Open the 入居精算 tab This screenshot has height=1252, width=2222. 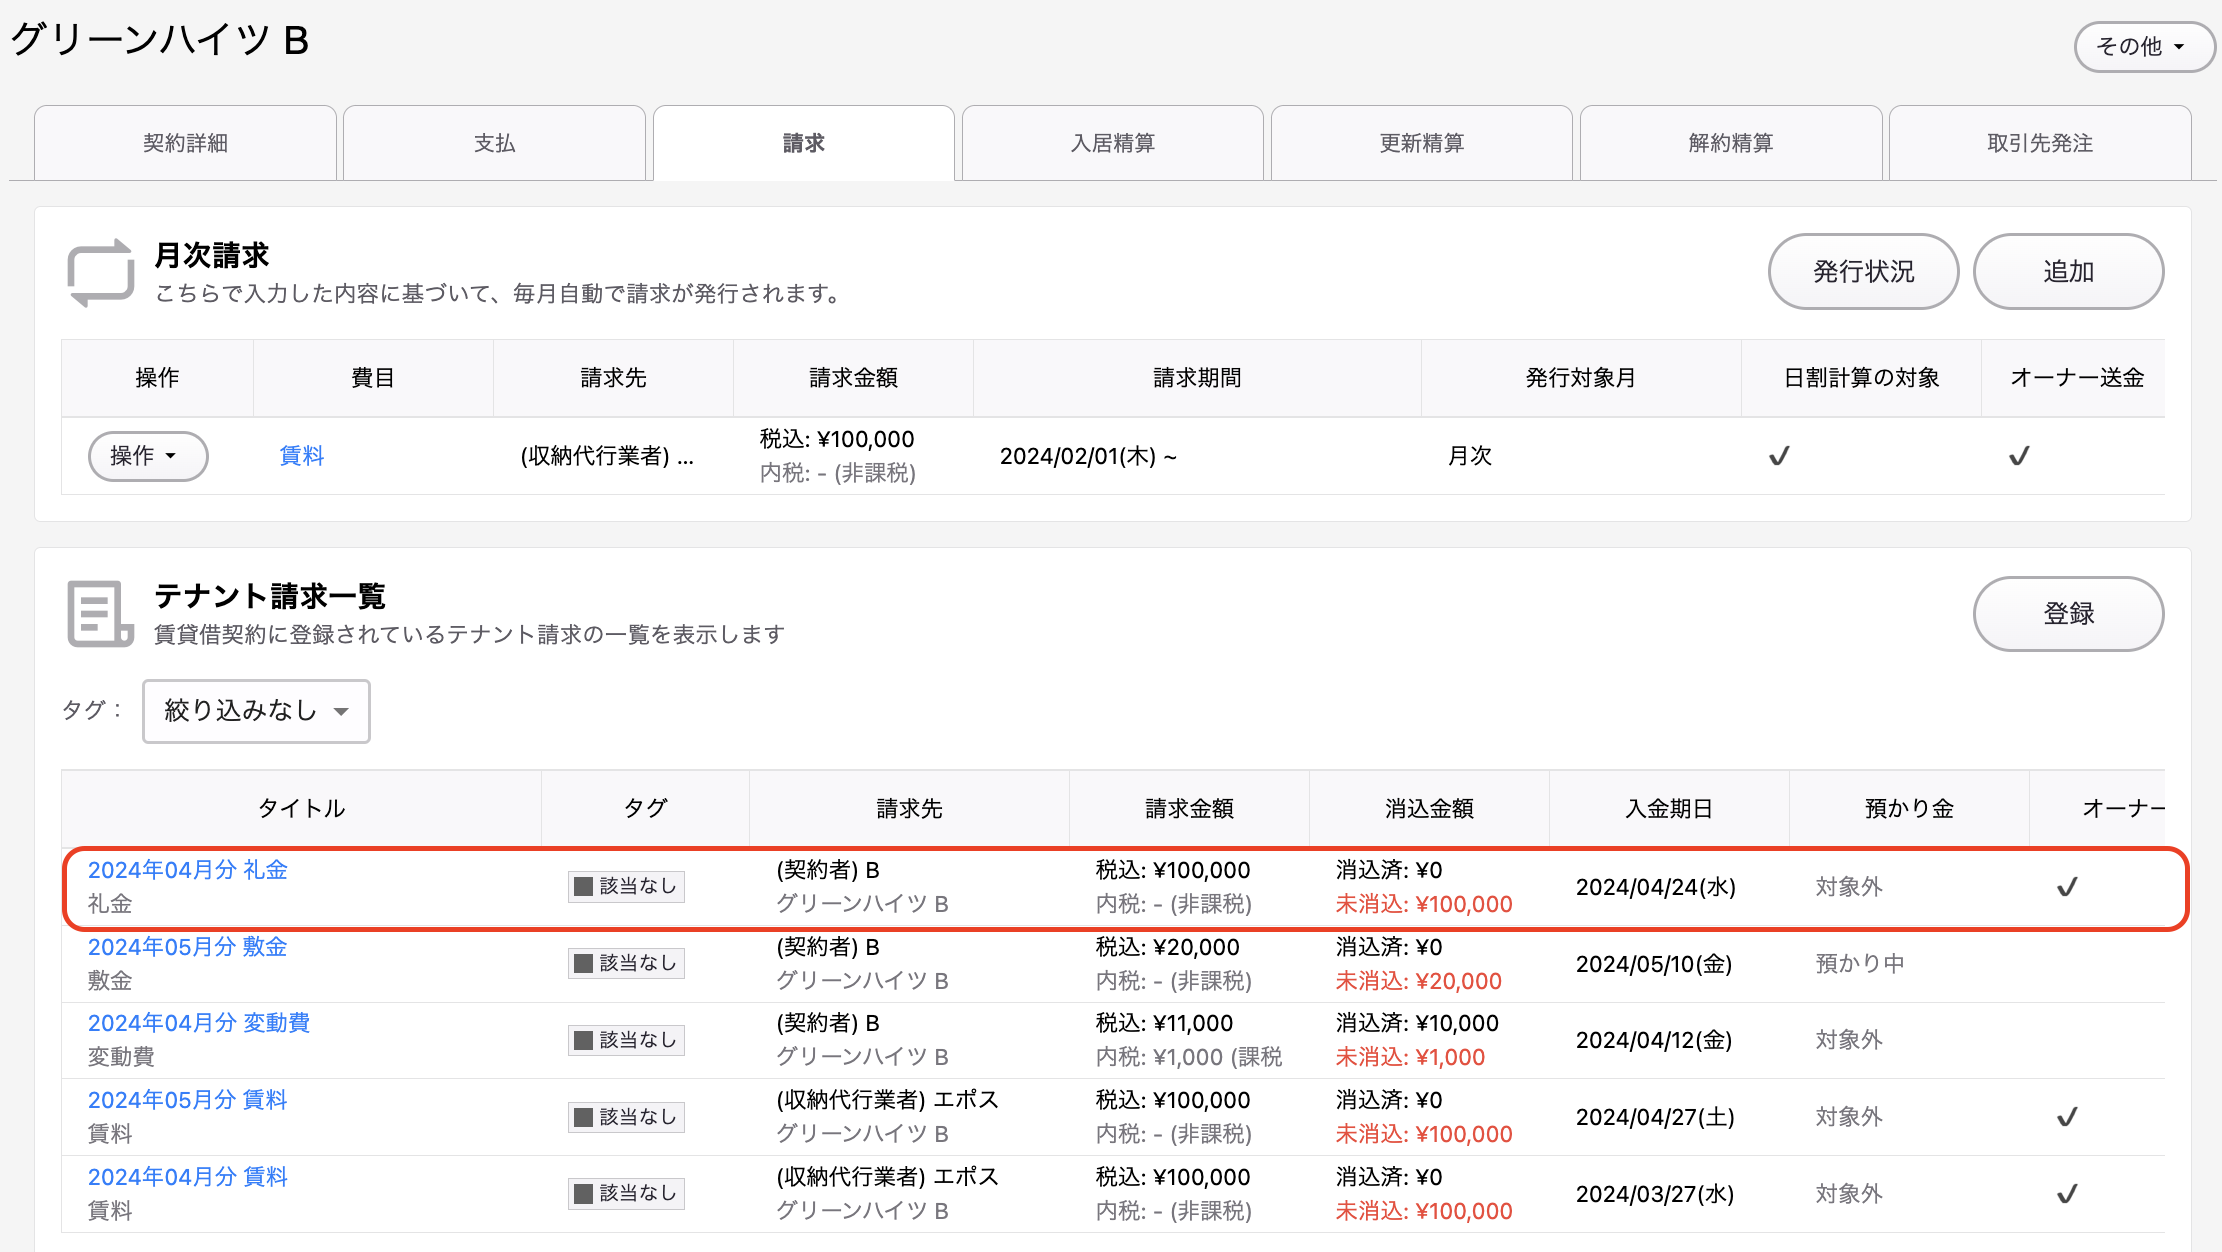coord(1113,143)
